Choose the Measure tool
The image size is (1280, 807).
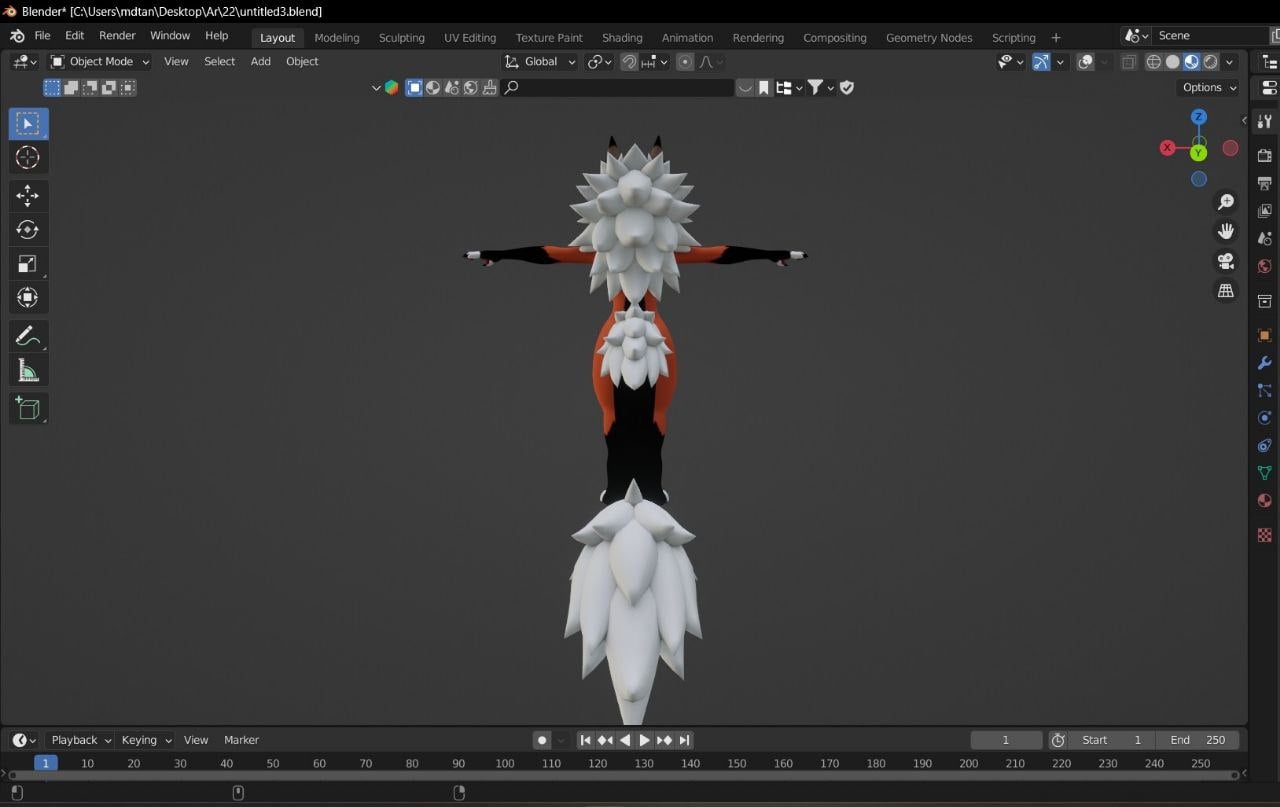(28, 371)
